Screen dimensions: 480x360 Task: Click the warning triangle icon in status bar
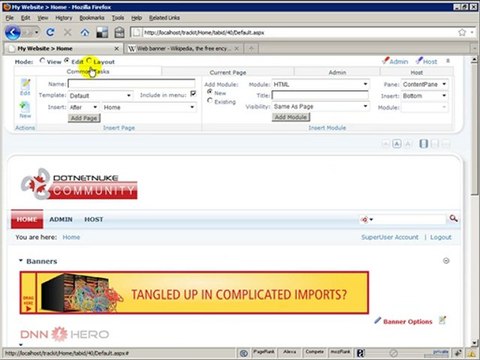click(x=472, y=353)
